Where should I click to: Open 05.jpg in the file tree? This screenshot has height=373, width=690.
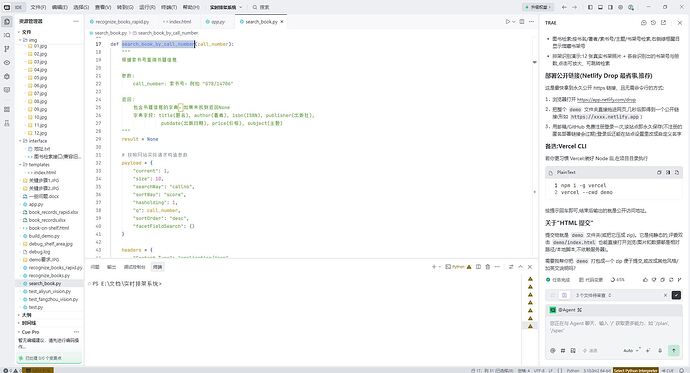pyautogui.click(x=40, y=77)
